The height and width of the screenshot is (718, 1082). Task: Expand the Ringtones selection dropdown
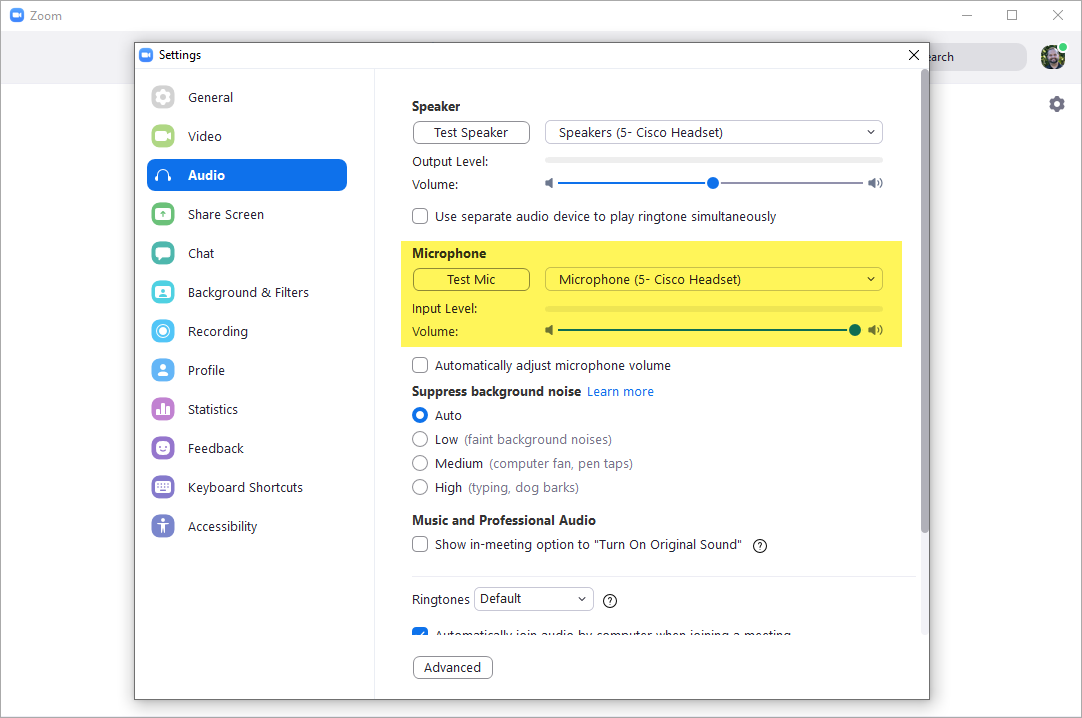point(533,599)
